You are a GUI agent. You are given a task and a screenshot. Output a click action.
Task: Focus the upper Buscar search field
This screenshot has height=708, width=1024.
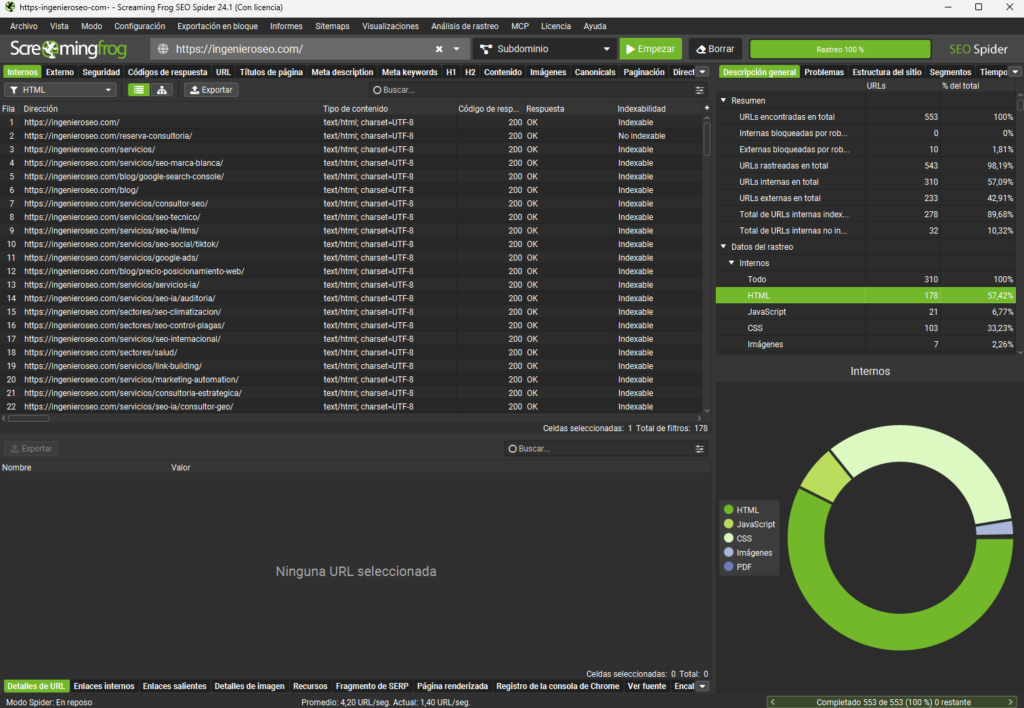532,90
